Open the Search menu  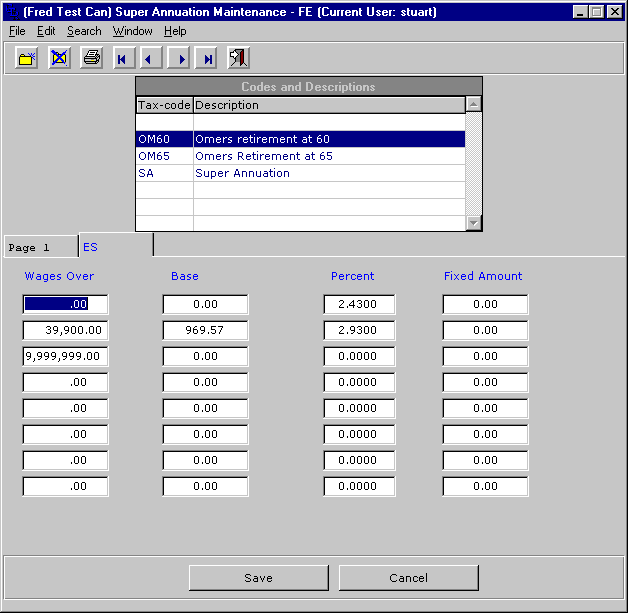click(84, 32)
